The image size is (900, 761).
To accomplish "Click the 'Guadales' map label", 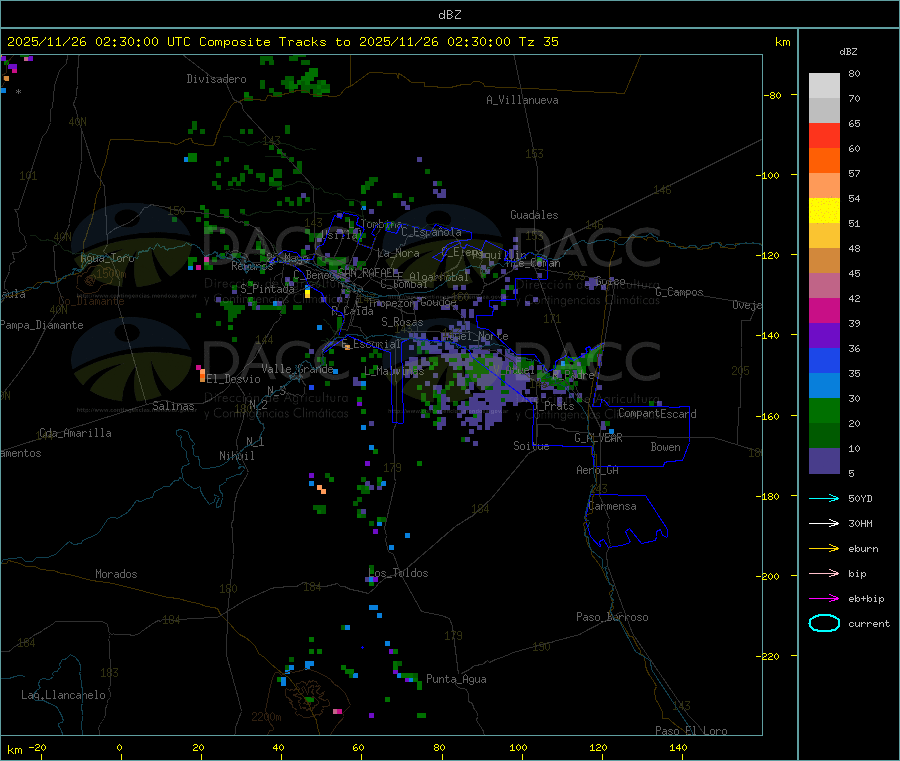I will 534,215.
